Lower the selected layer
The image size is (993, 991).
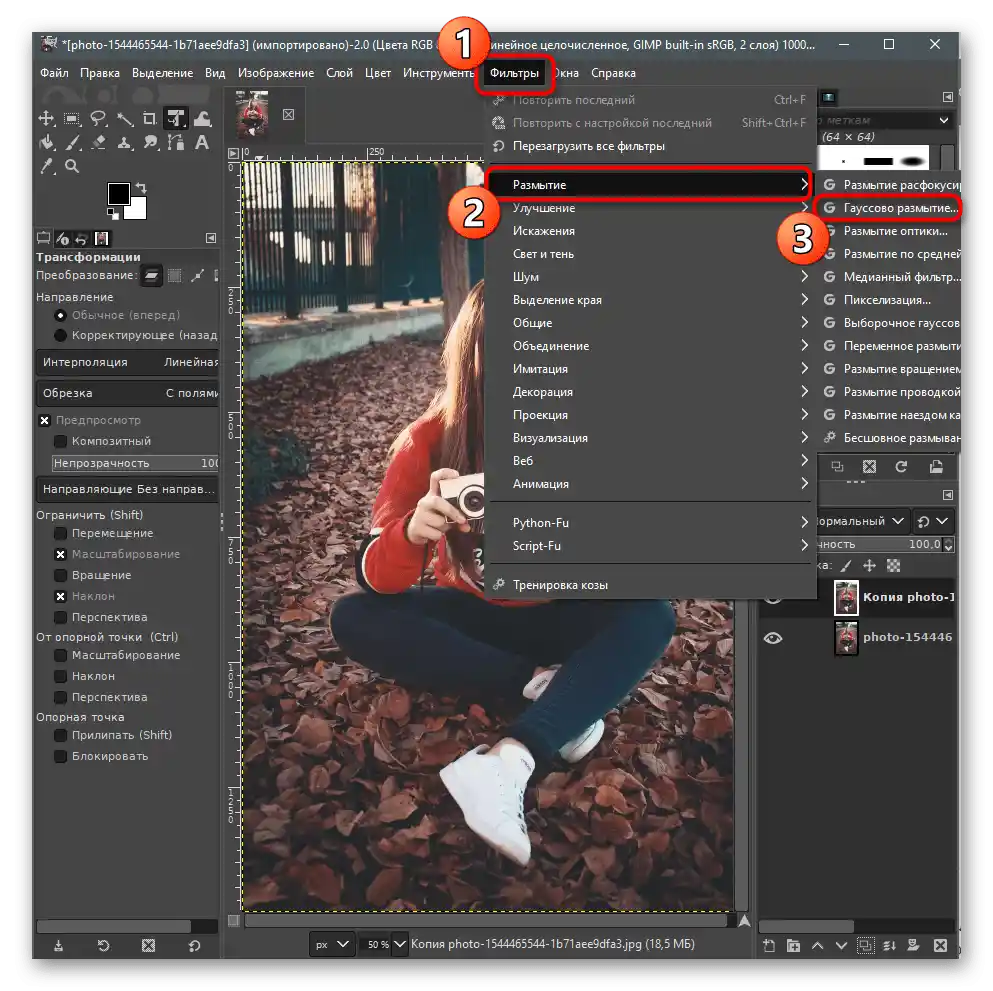841,945
